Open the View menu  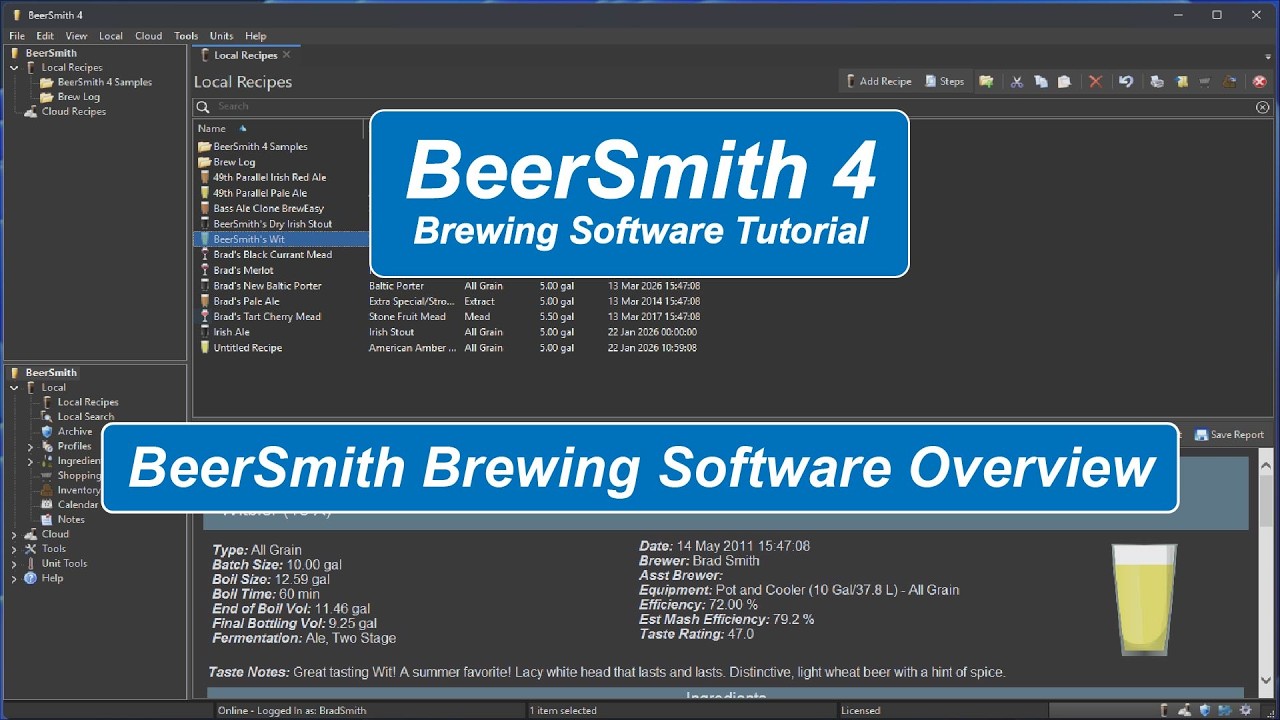76,36
